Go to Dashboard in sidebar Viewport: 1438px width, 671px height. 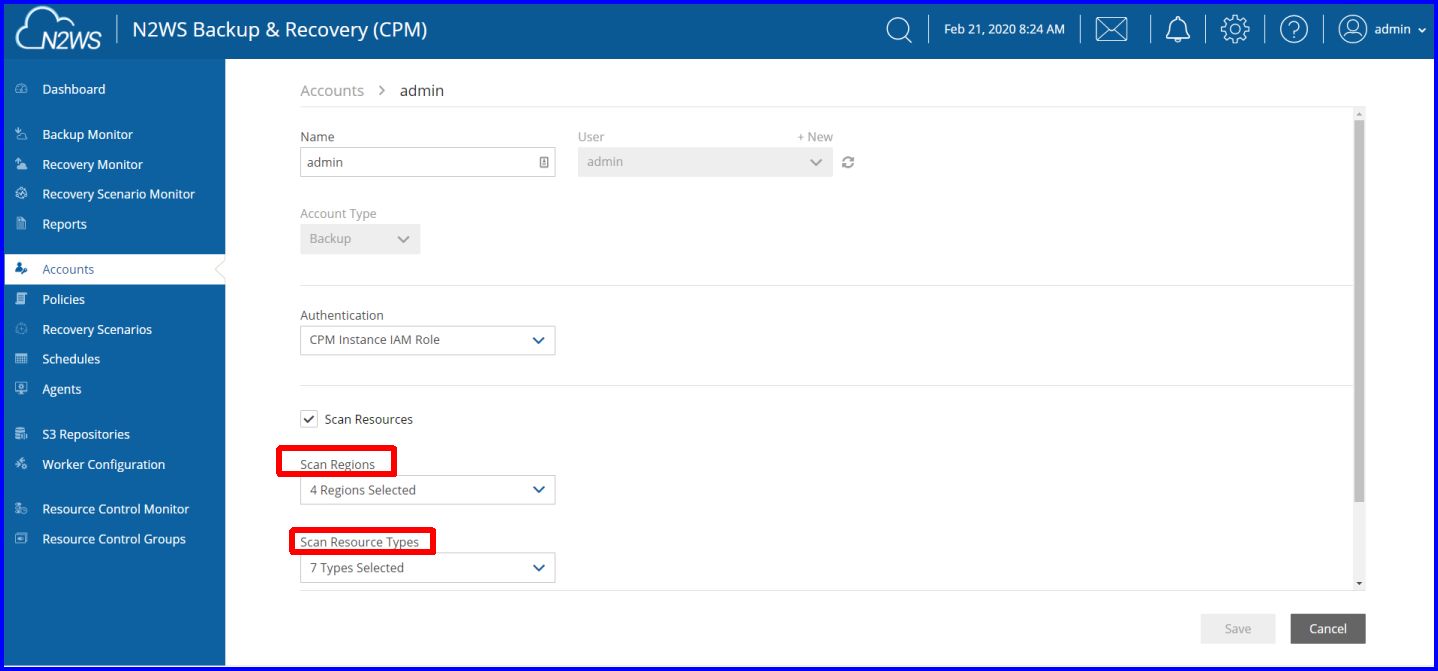pos(74,89)
